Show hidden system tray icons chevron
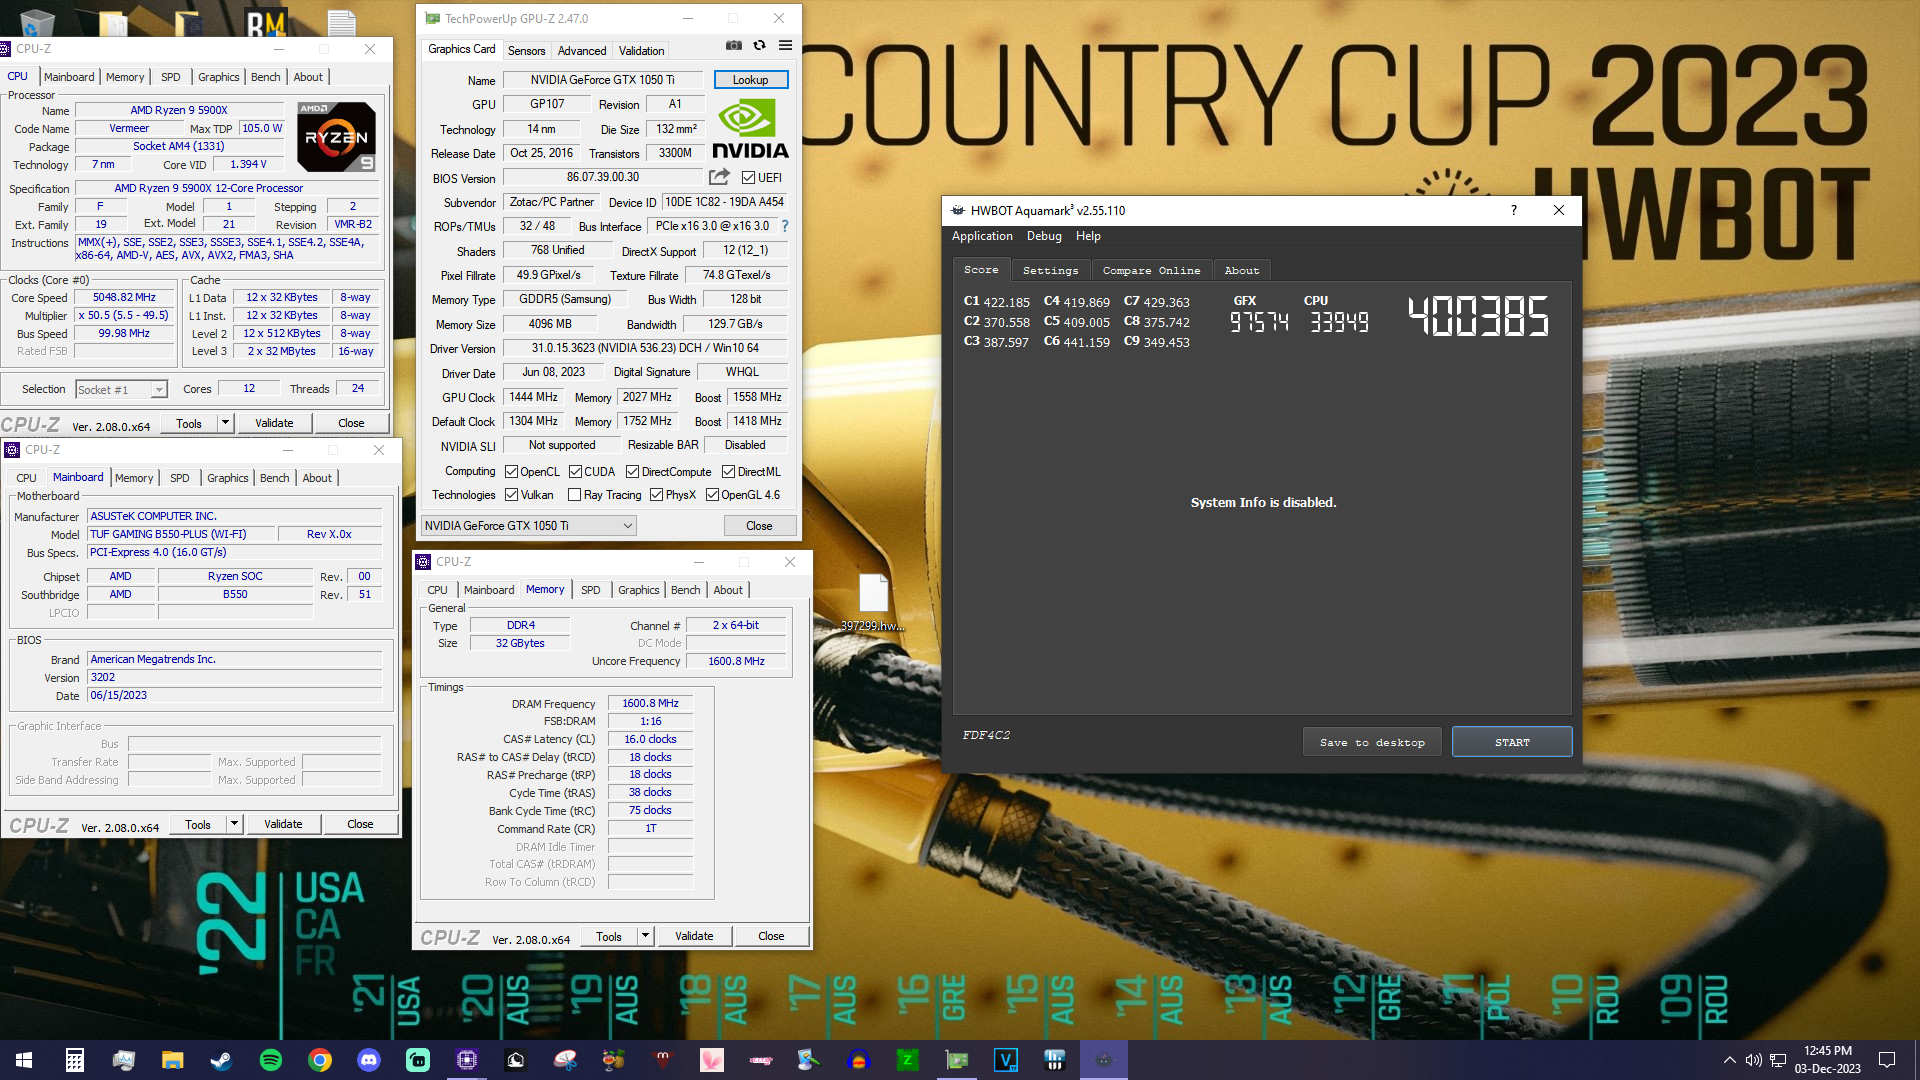Viewport: 1920px width, 1080px height. click(x=1729, y=1060)
